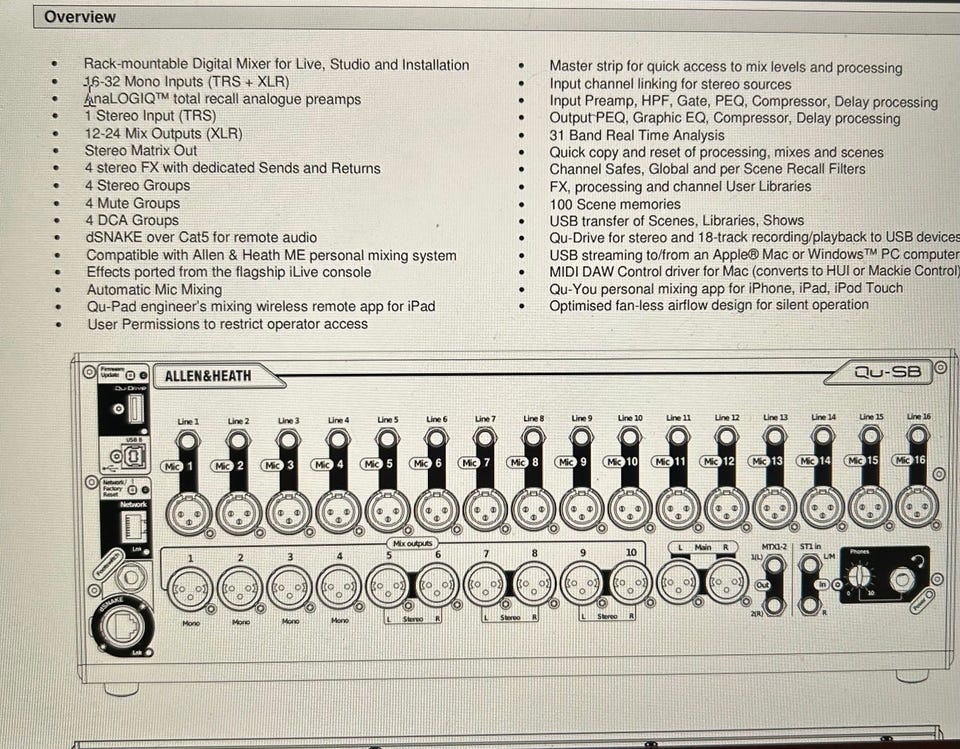The height and width of the screenshot is (749, 960).
Task: Click 'Compatible with Allen & Heath ME' line
Action: coord(271,255)
